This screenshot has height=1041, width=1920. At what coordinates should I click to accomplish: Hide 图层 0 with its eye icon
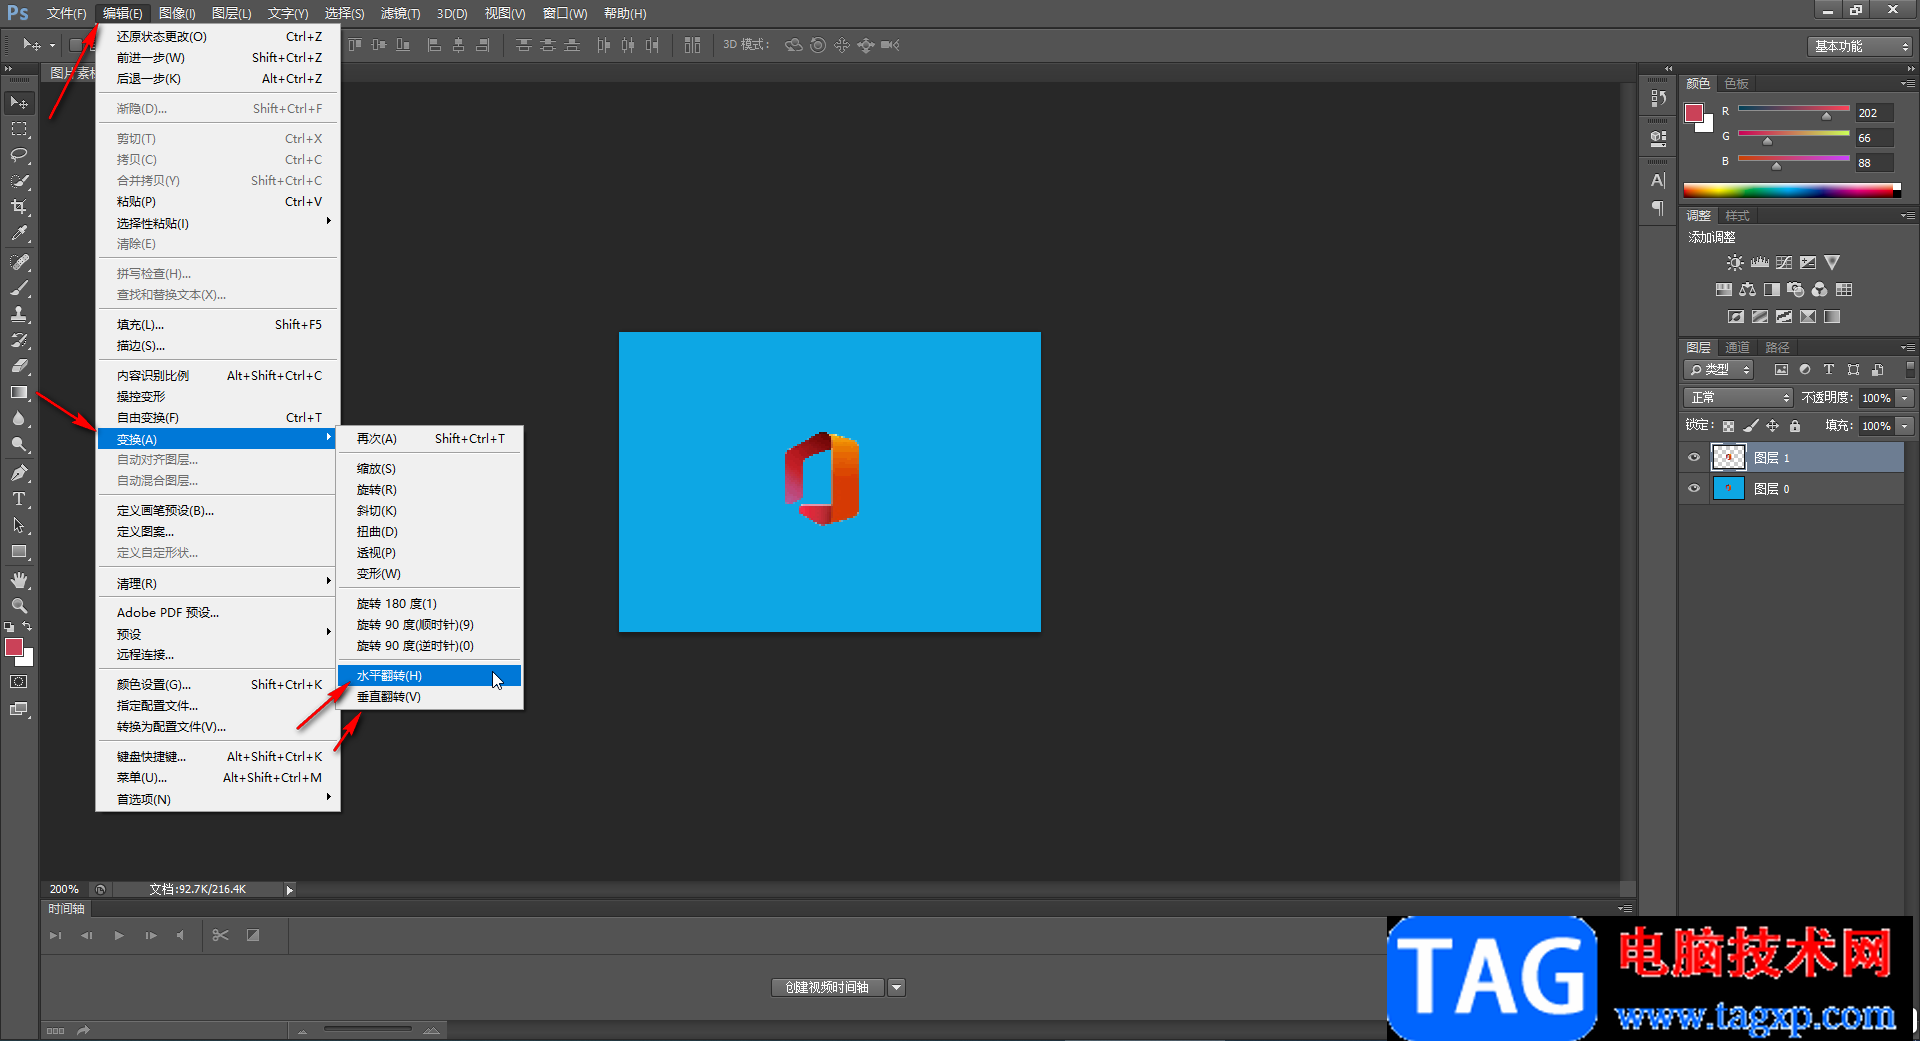click(1694, 489)
